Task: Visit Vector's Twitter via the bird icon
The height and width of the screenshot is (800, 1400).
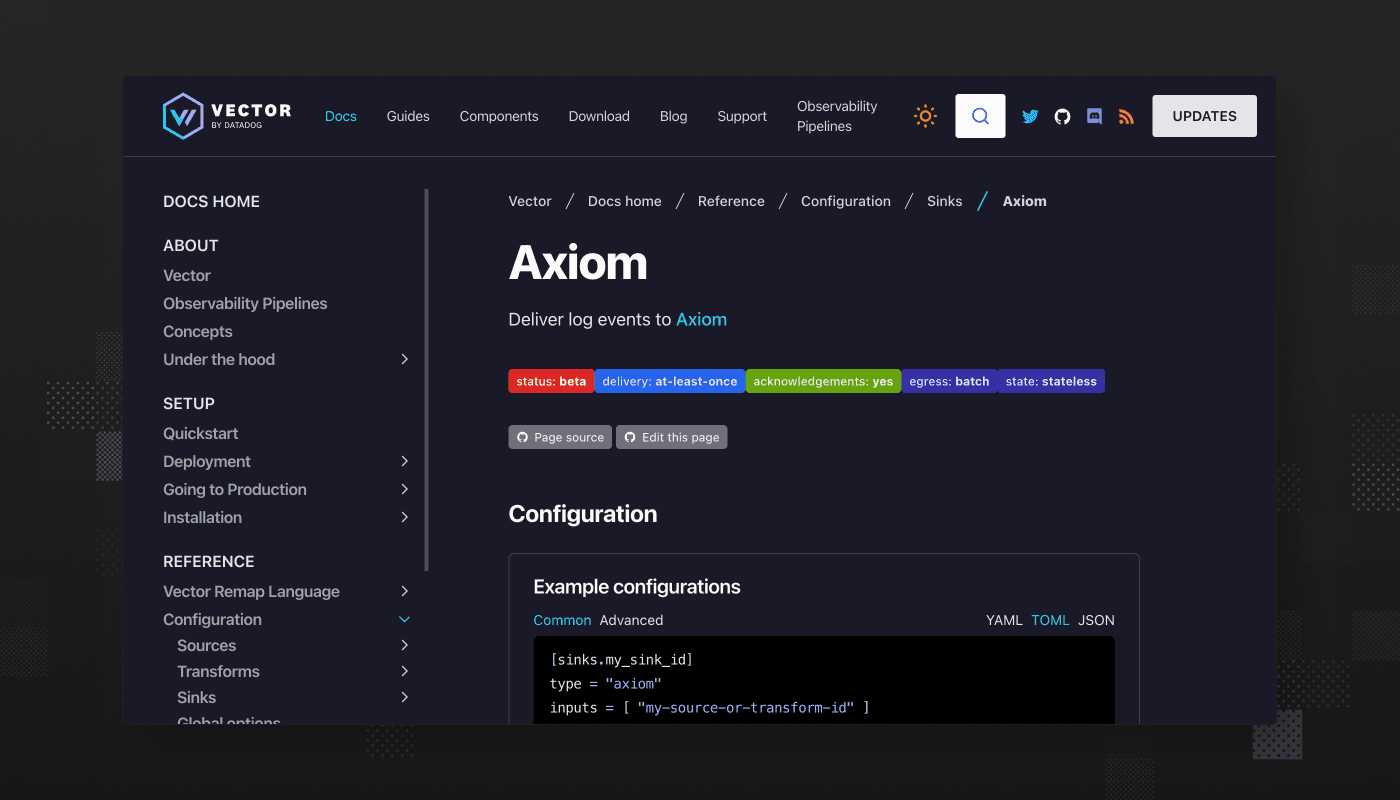Action: tap(1030, 116)
